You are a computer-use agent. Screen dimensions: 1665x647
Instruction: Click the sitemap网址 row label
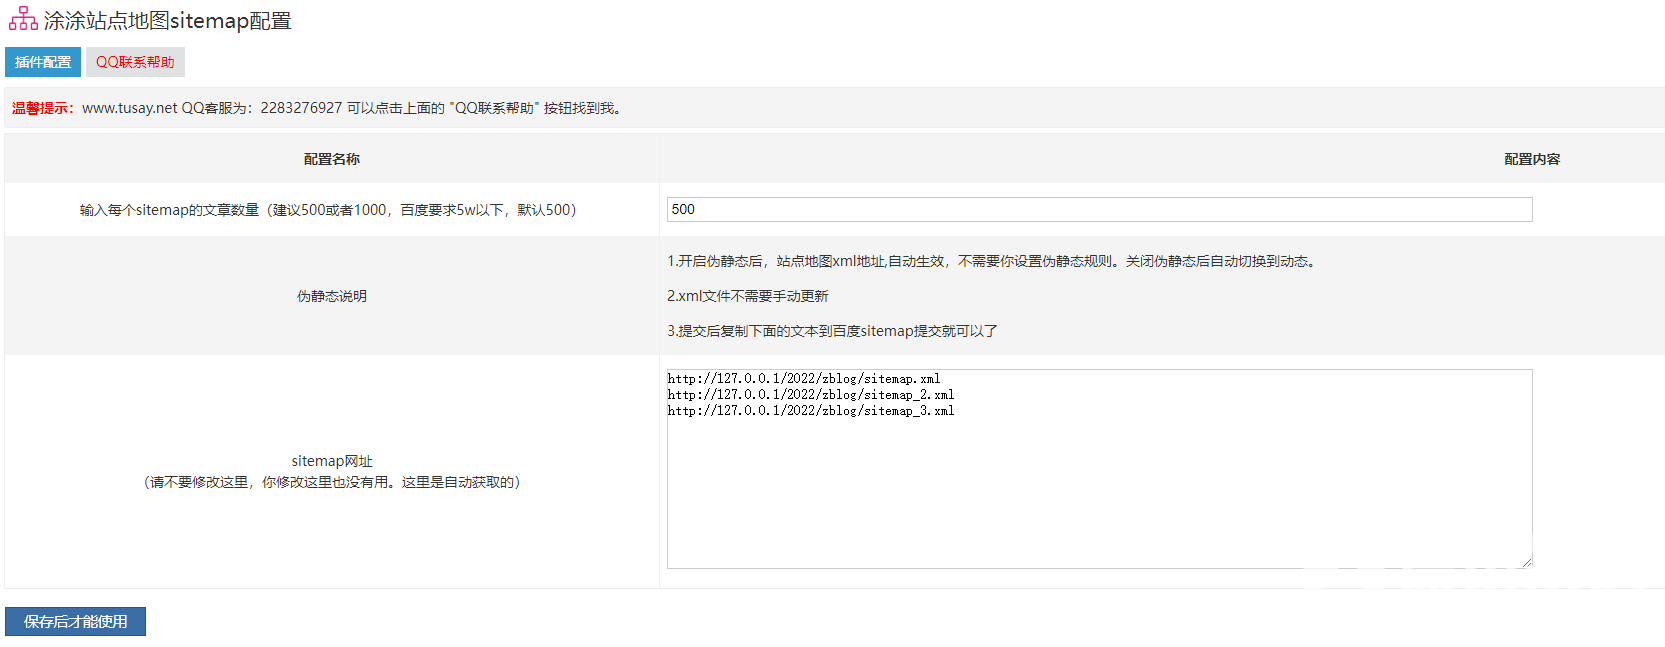coord(332,461)
